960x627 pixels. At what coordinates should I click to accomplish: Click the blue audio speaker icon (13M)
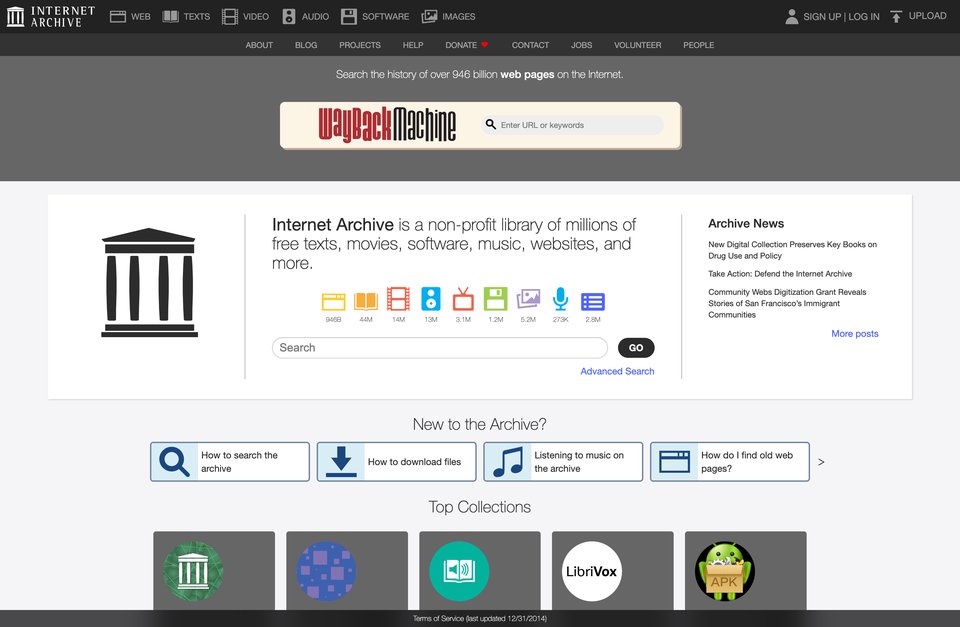point(431,299)
